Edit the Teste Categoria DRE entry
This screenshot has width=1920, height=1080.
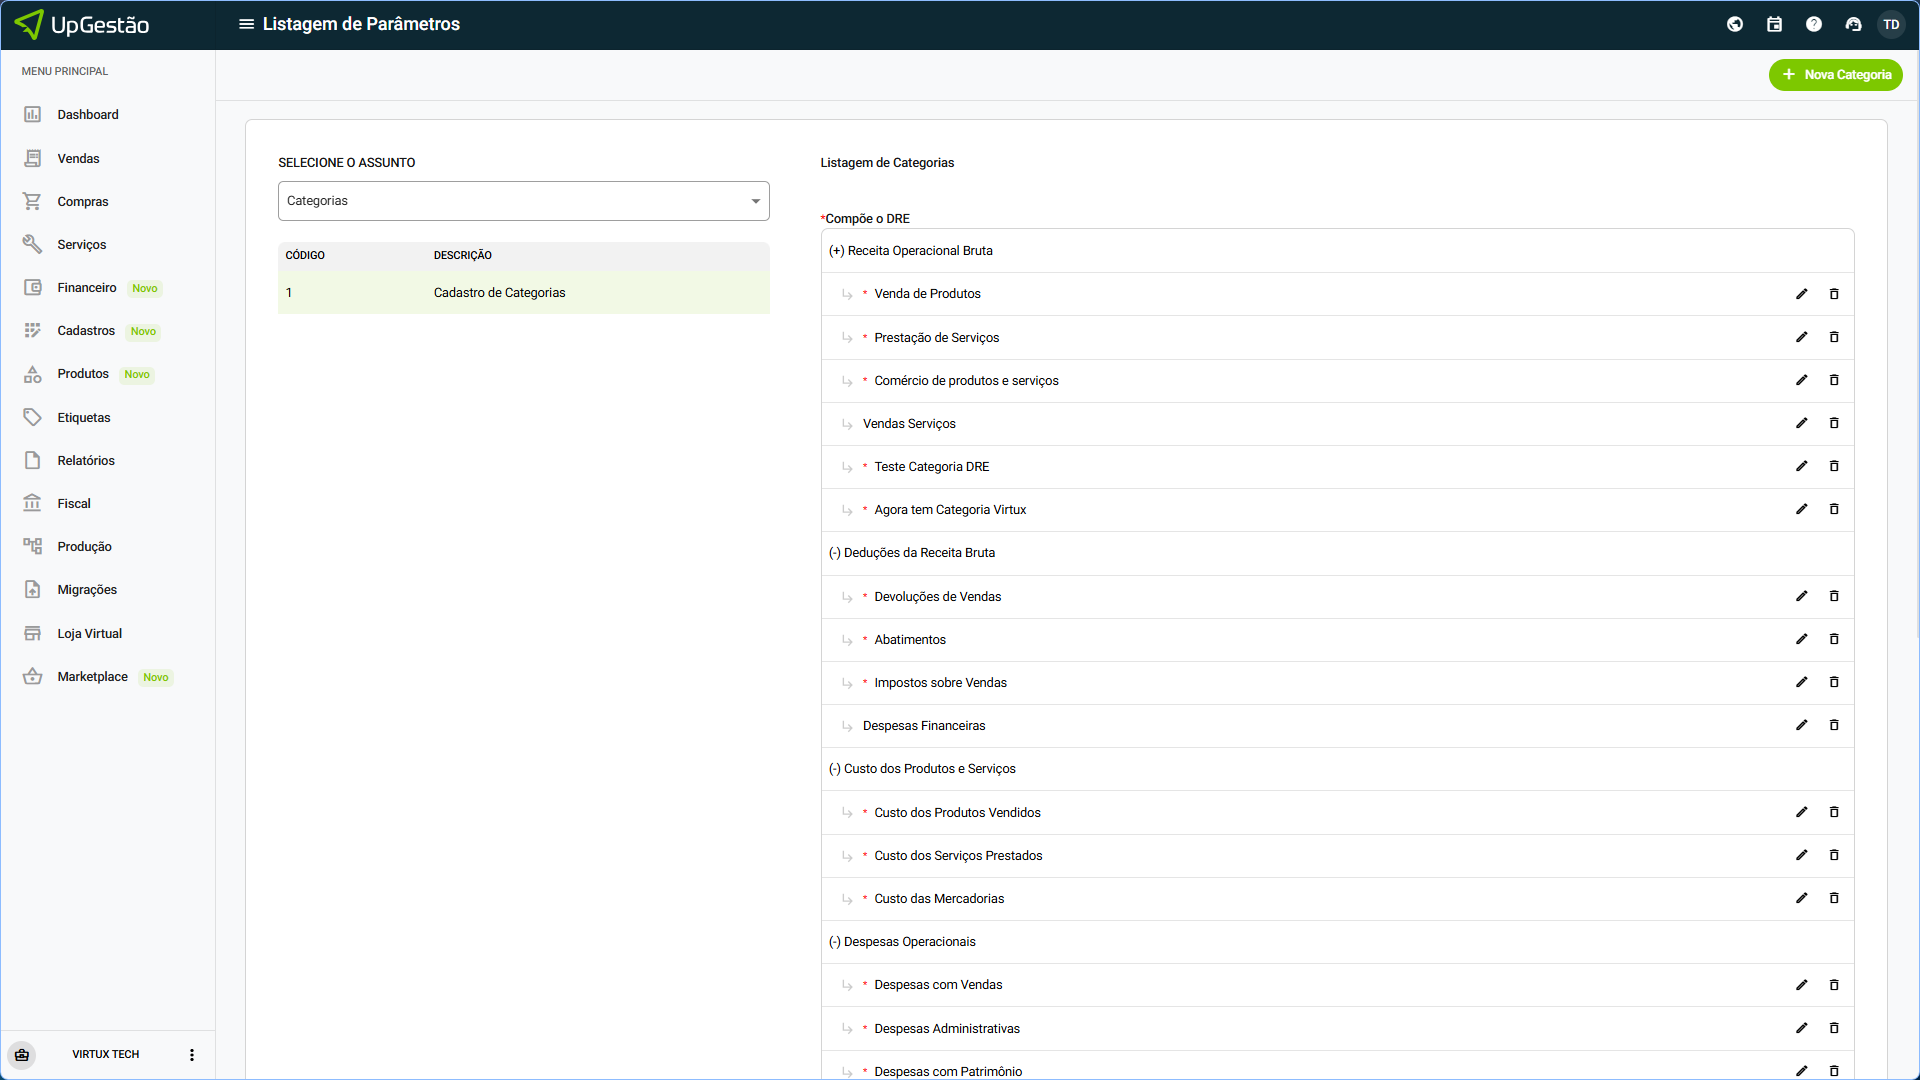1801,466
